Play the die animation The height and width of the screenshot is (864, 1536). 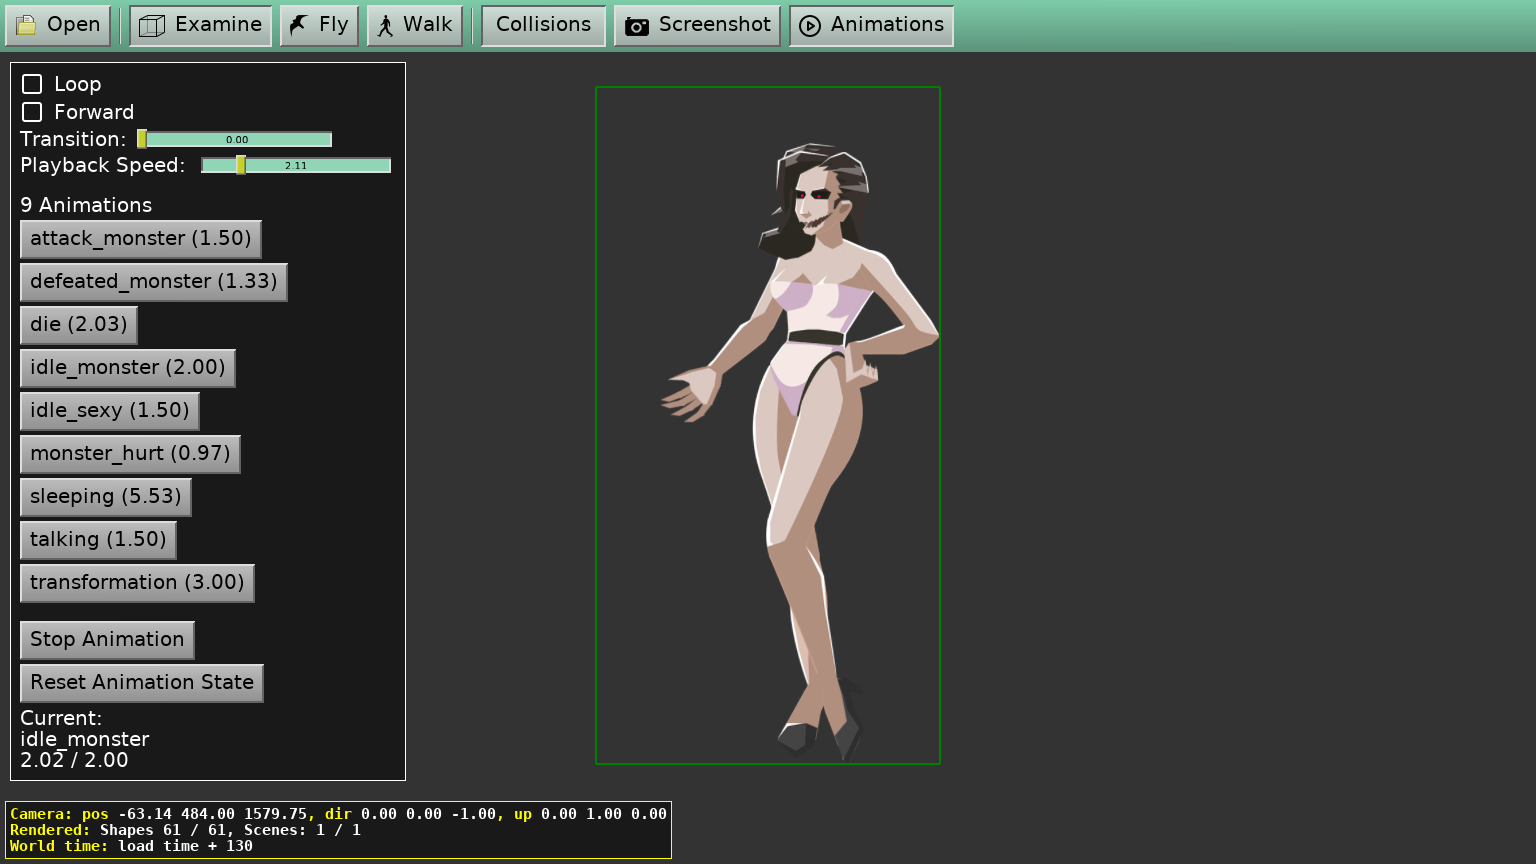point(79,325)
